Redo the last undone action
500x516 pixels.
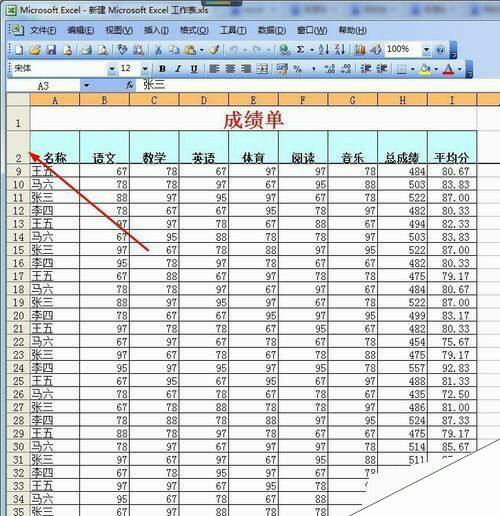[x=257, y=50]
